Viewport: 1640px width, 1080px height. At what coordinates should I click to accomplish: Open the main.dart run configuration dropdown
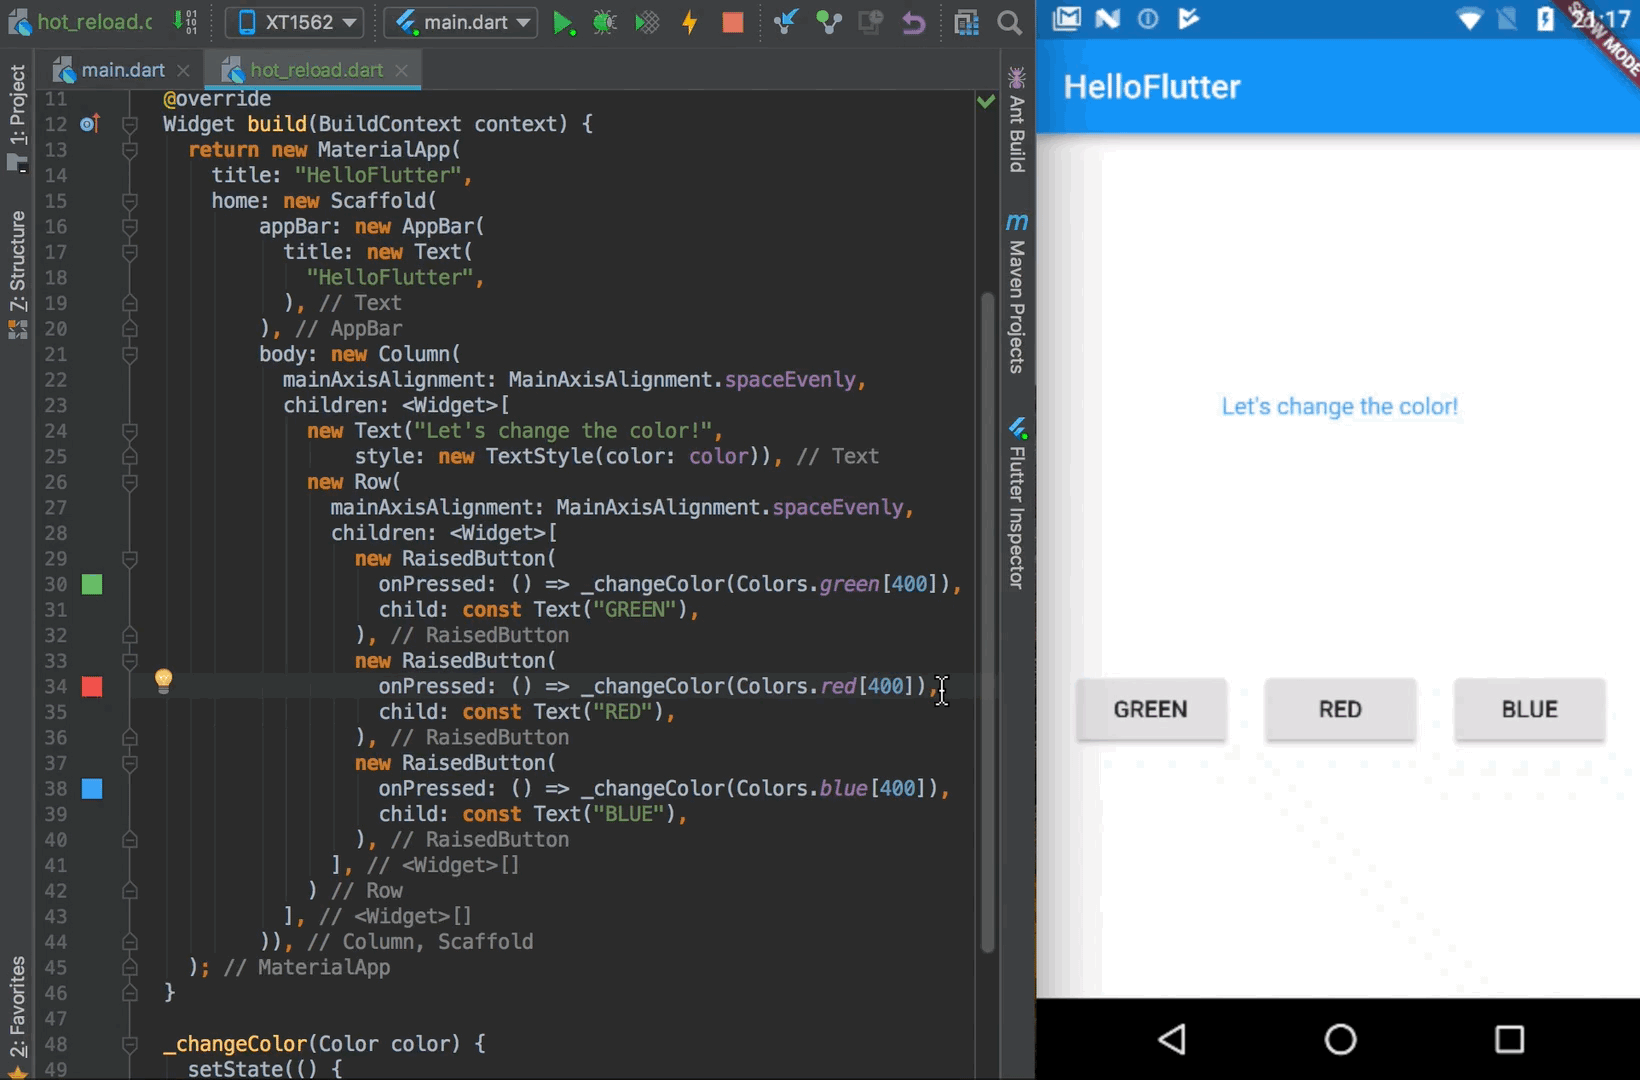tap(459, 21)
